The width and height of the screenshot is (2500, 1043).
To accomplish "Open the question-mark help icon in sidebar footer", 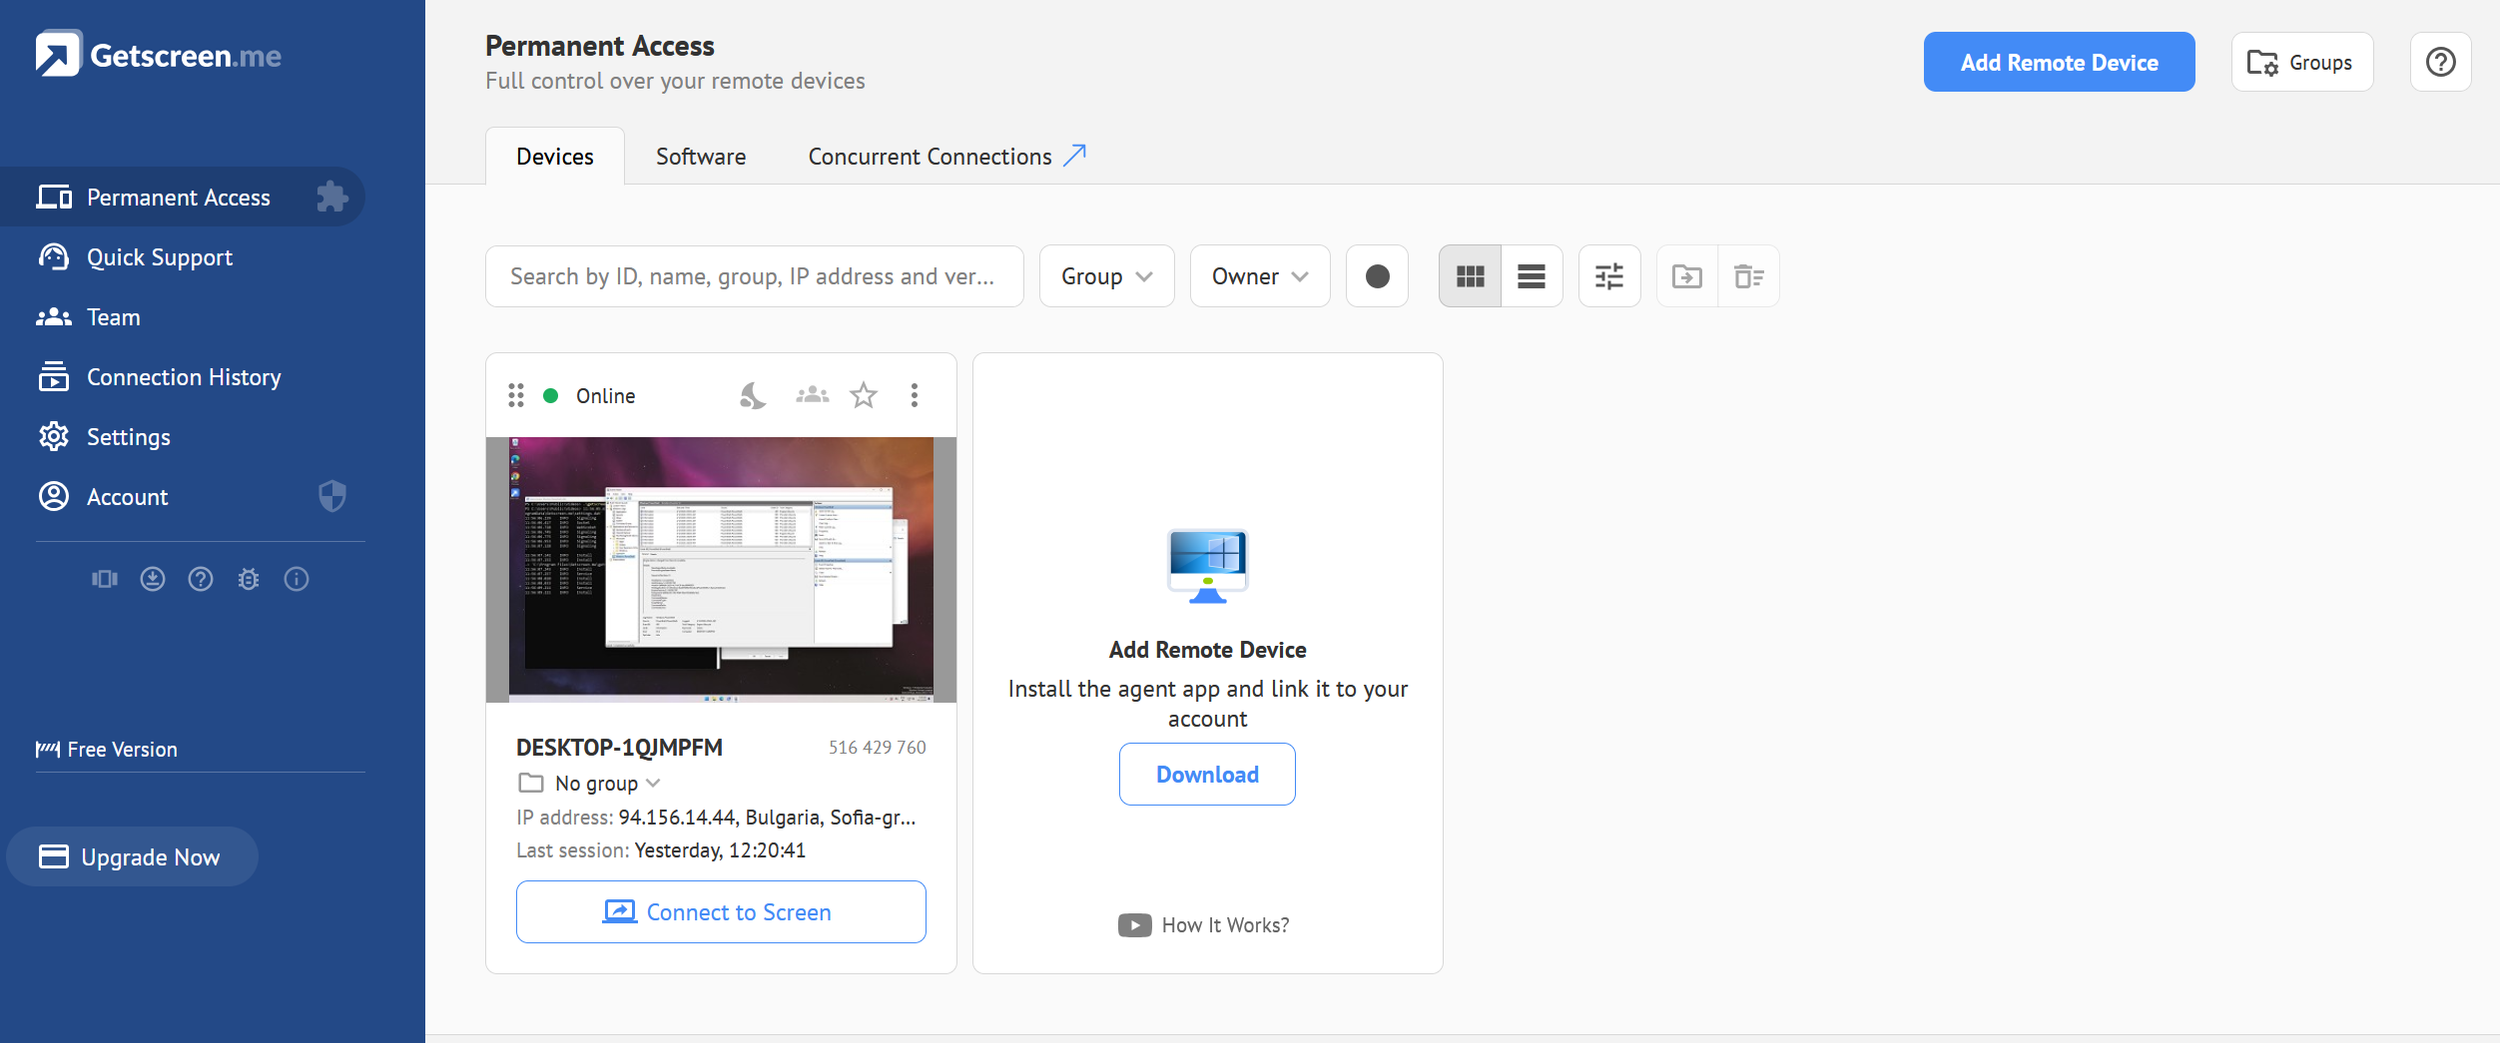I will pos(201,579).
